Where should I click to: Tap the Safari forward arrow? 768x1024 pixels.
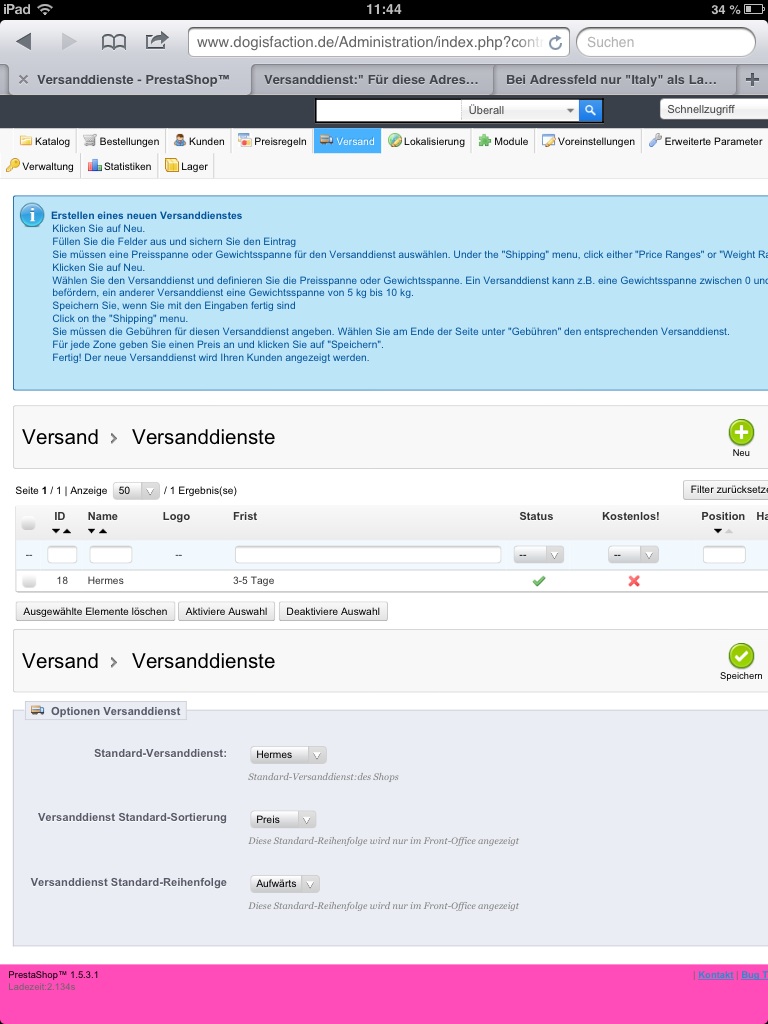[69, 42]
